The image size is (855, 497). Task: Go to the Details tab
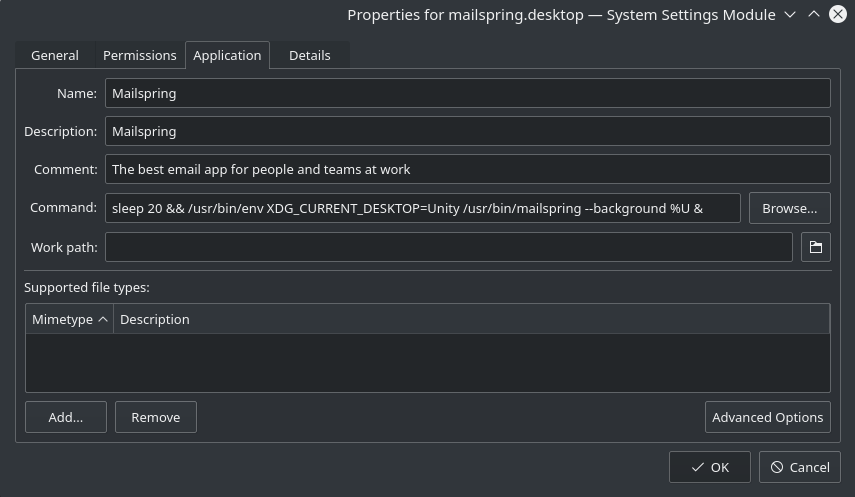coord(309,55)
